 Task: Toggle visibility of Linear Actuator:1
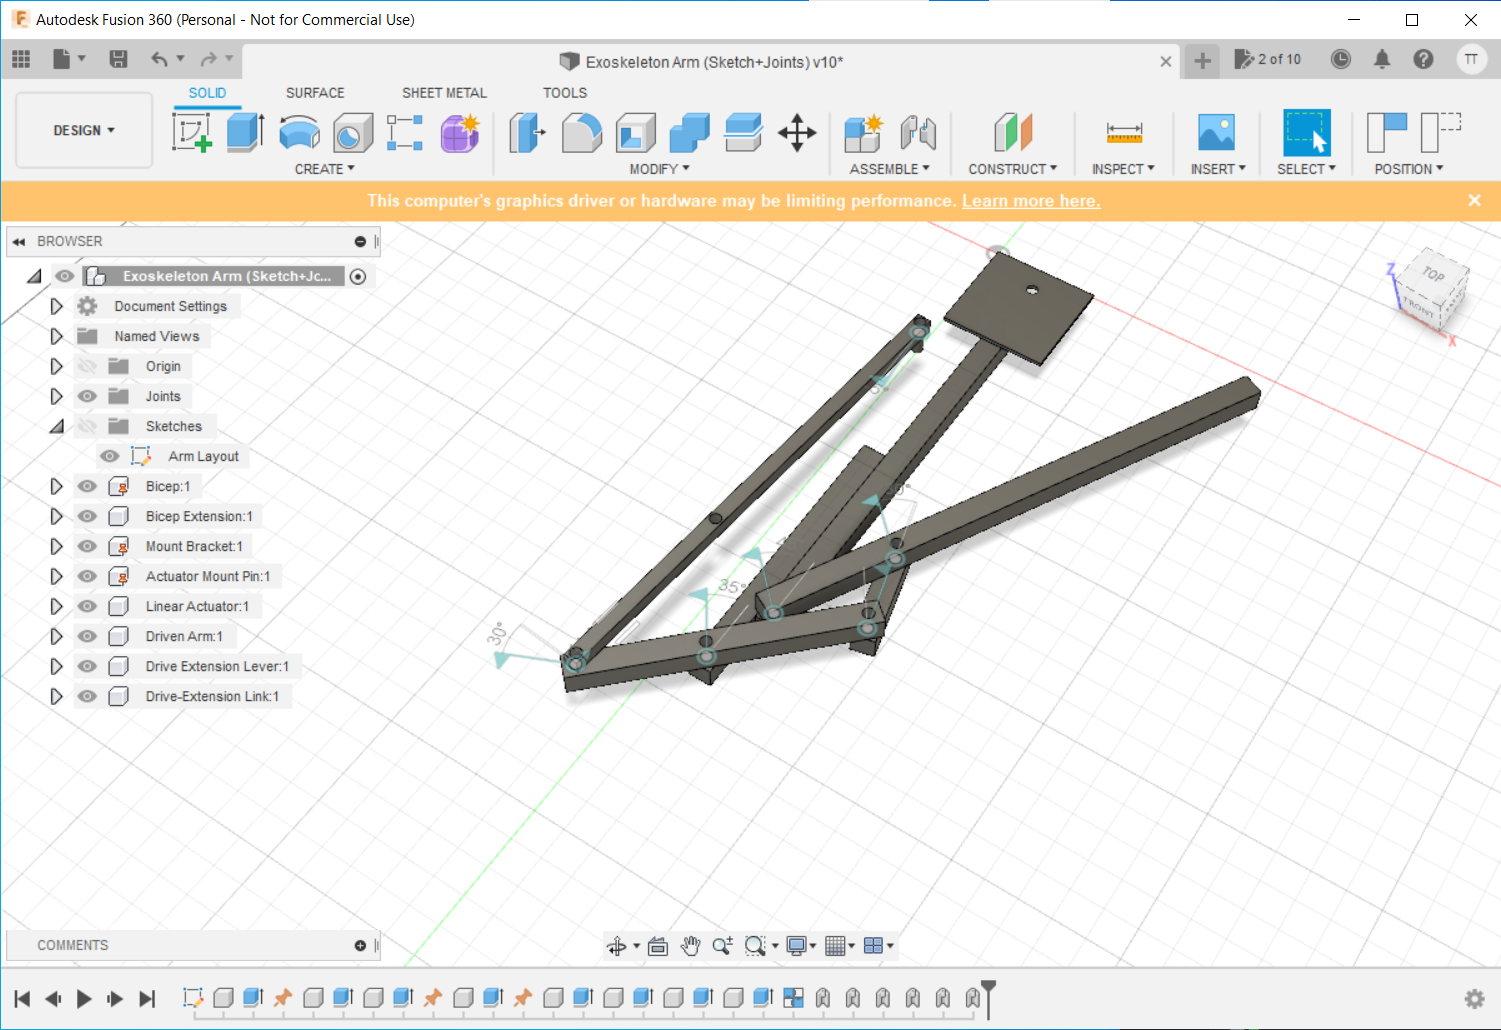(88, 606)
